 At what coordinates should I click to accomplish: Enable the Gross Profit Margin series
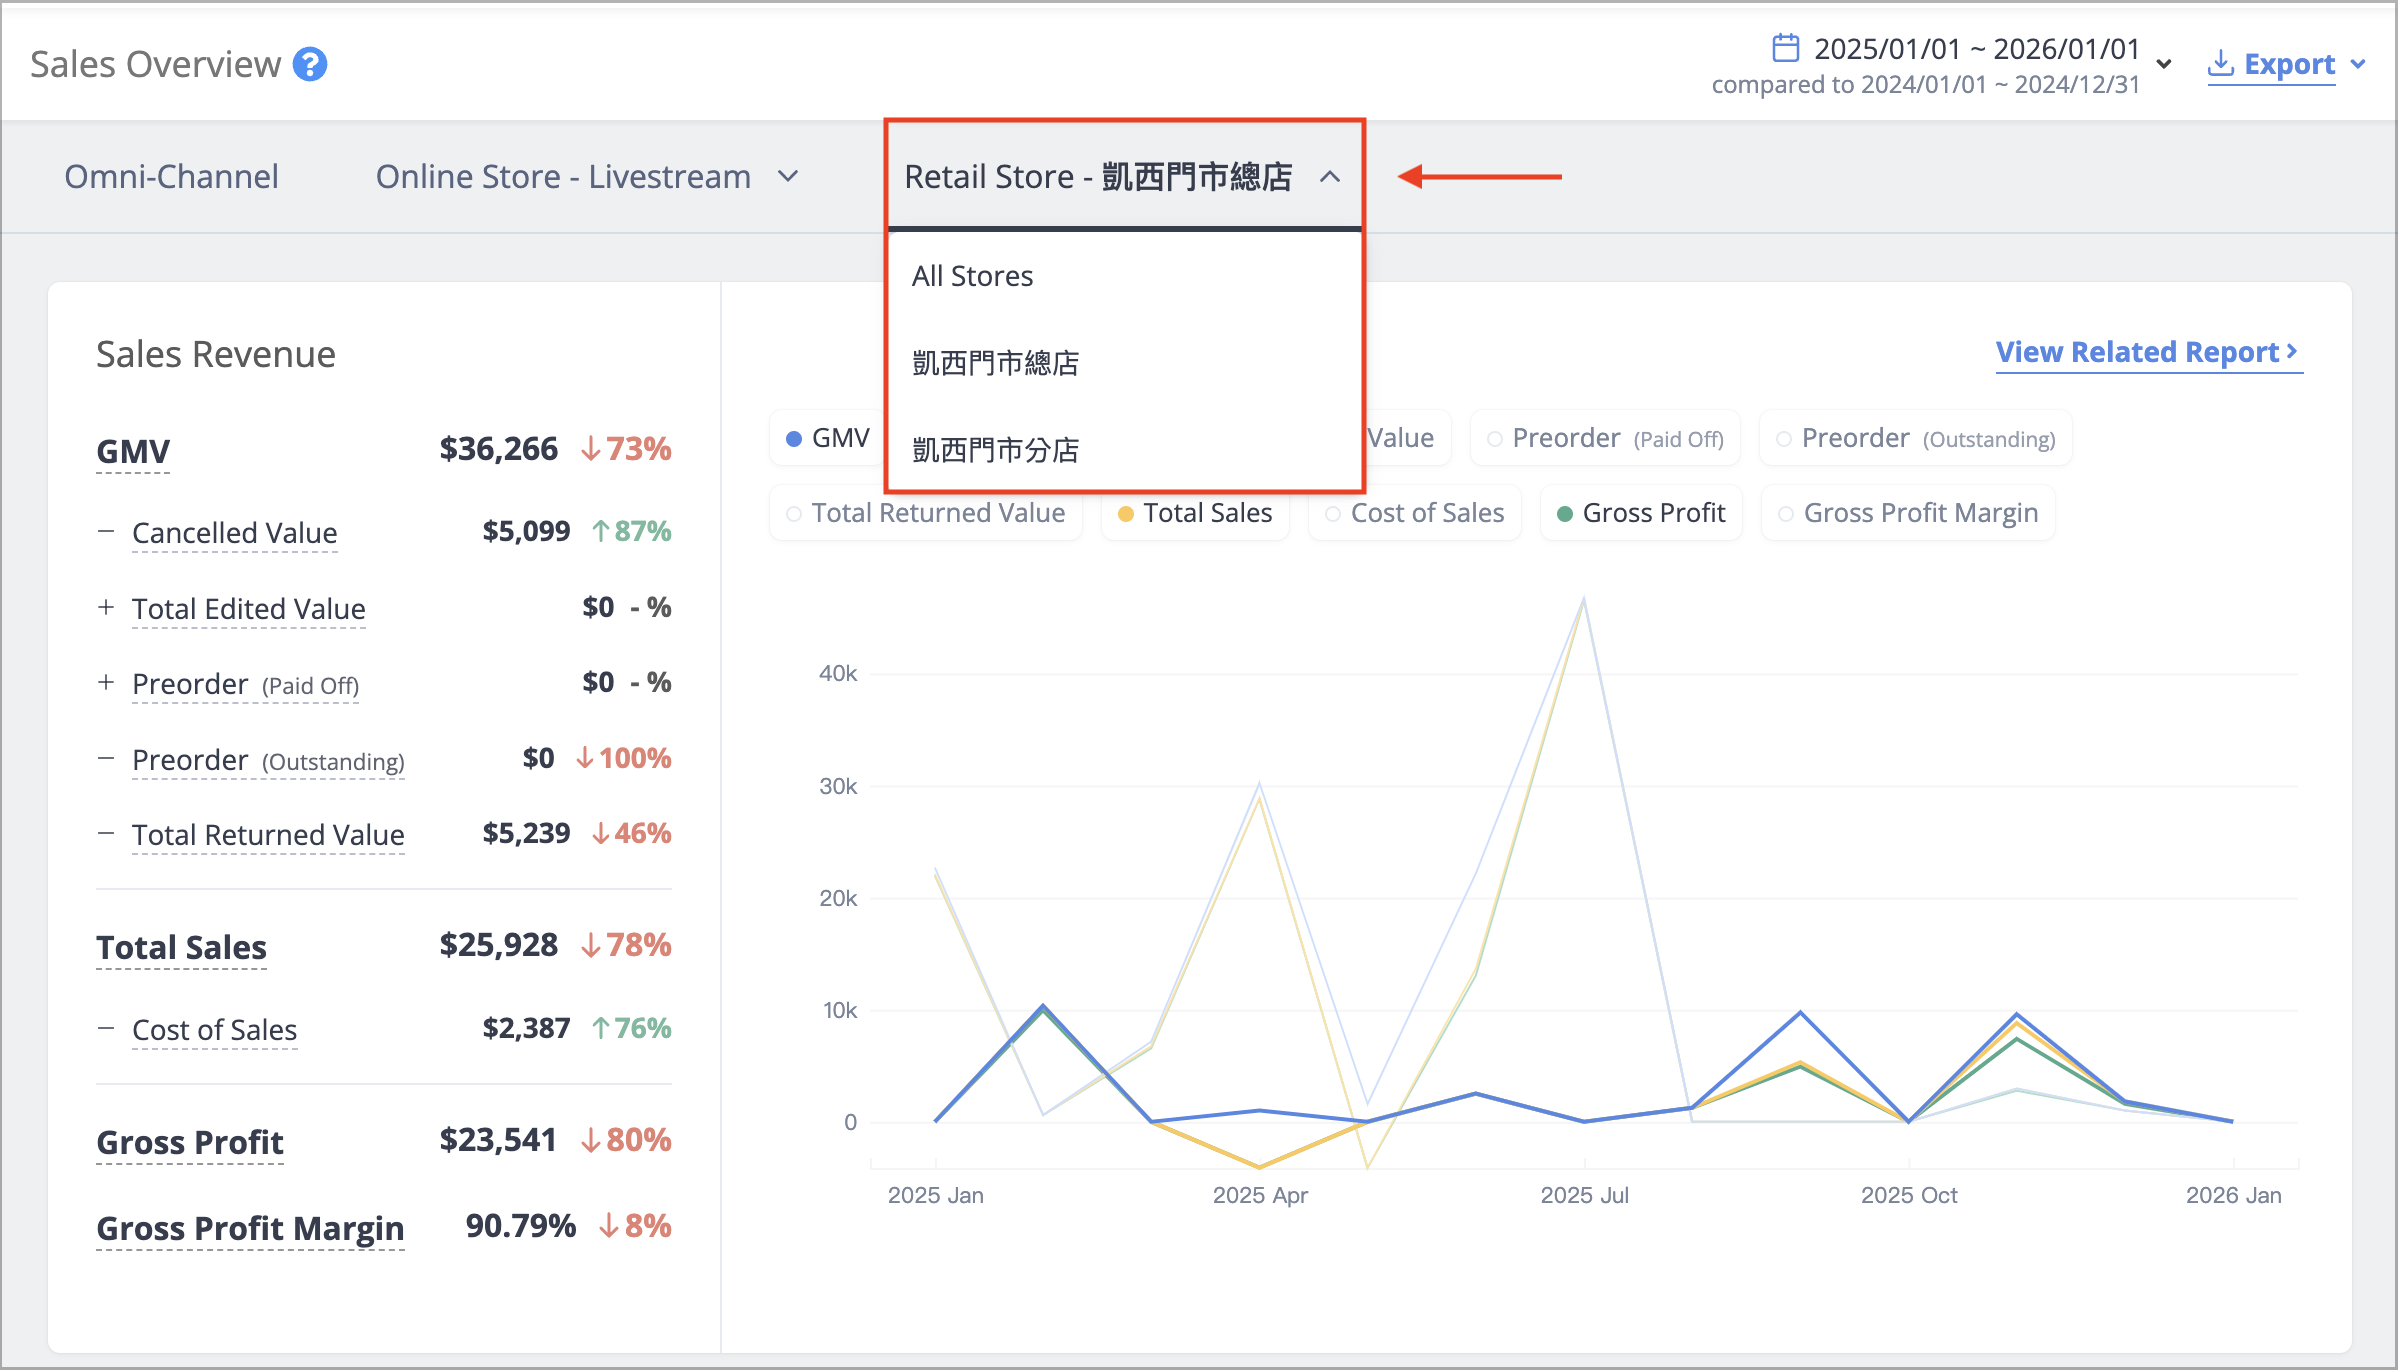pos(1908,513)
